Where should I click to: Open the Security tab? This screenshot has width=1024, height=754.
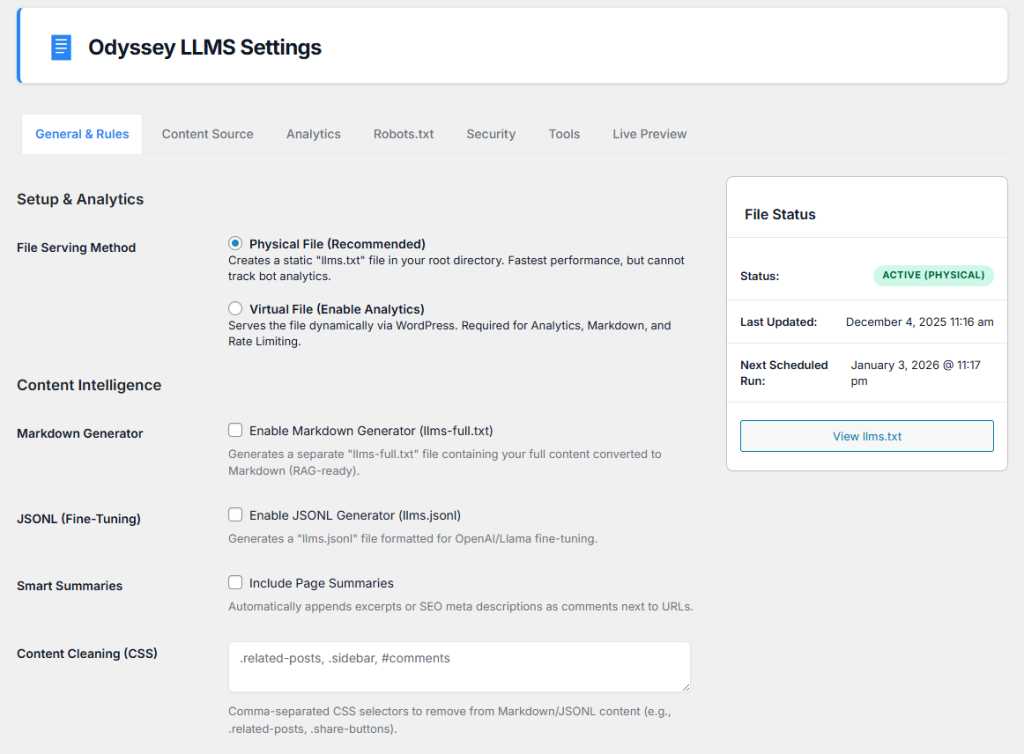490,133
